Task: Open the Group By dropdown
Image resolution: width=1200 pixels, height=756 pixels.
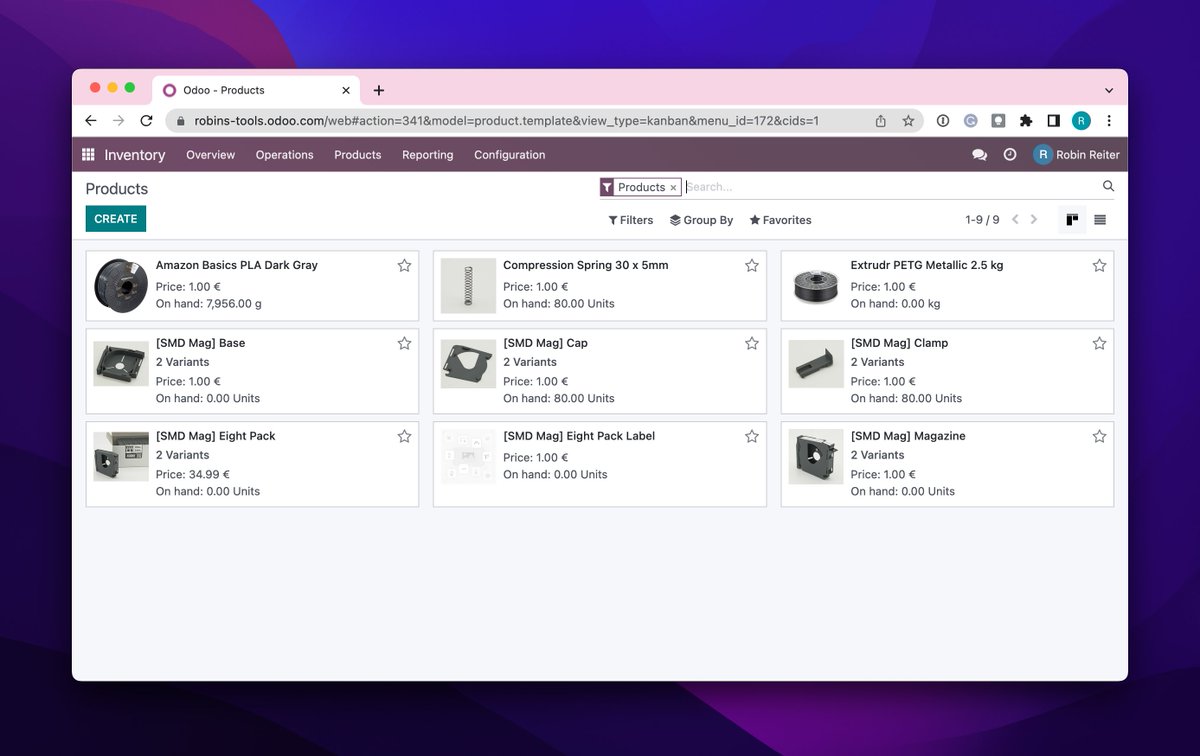Action: 701,220
